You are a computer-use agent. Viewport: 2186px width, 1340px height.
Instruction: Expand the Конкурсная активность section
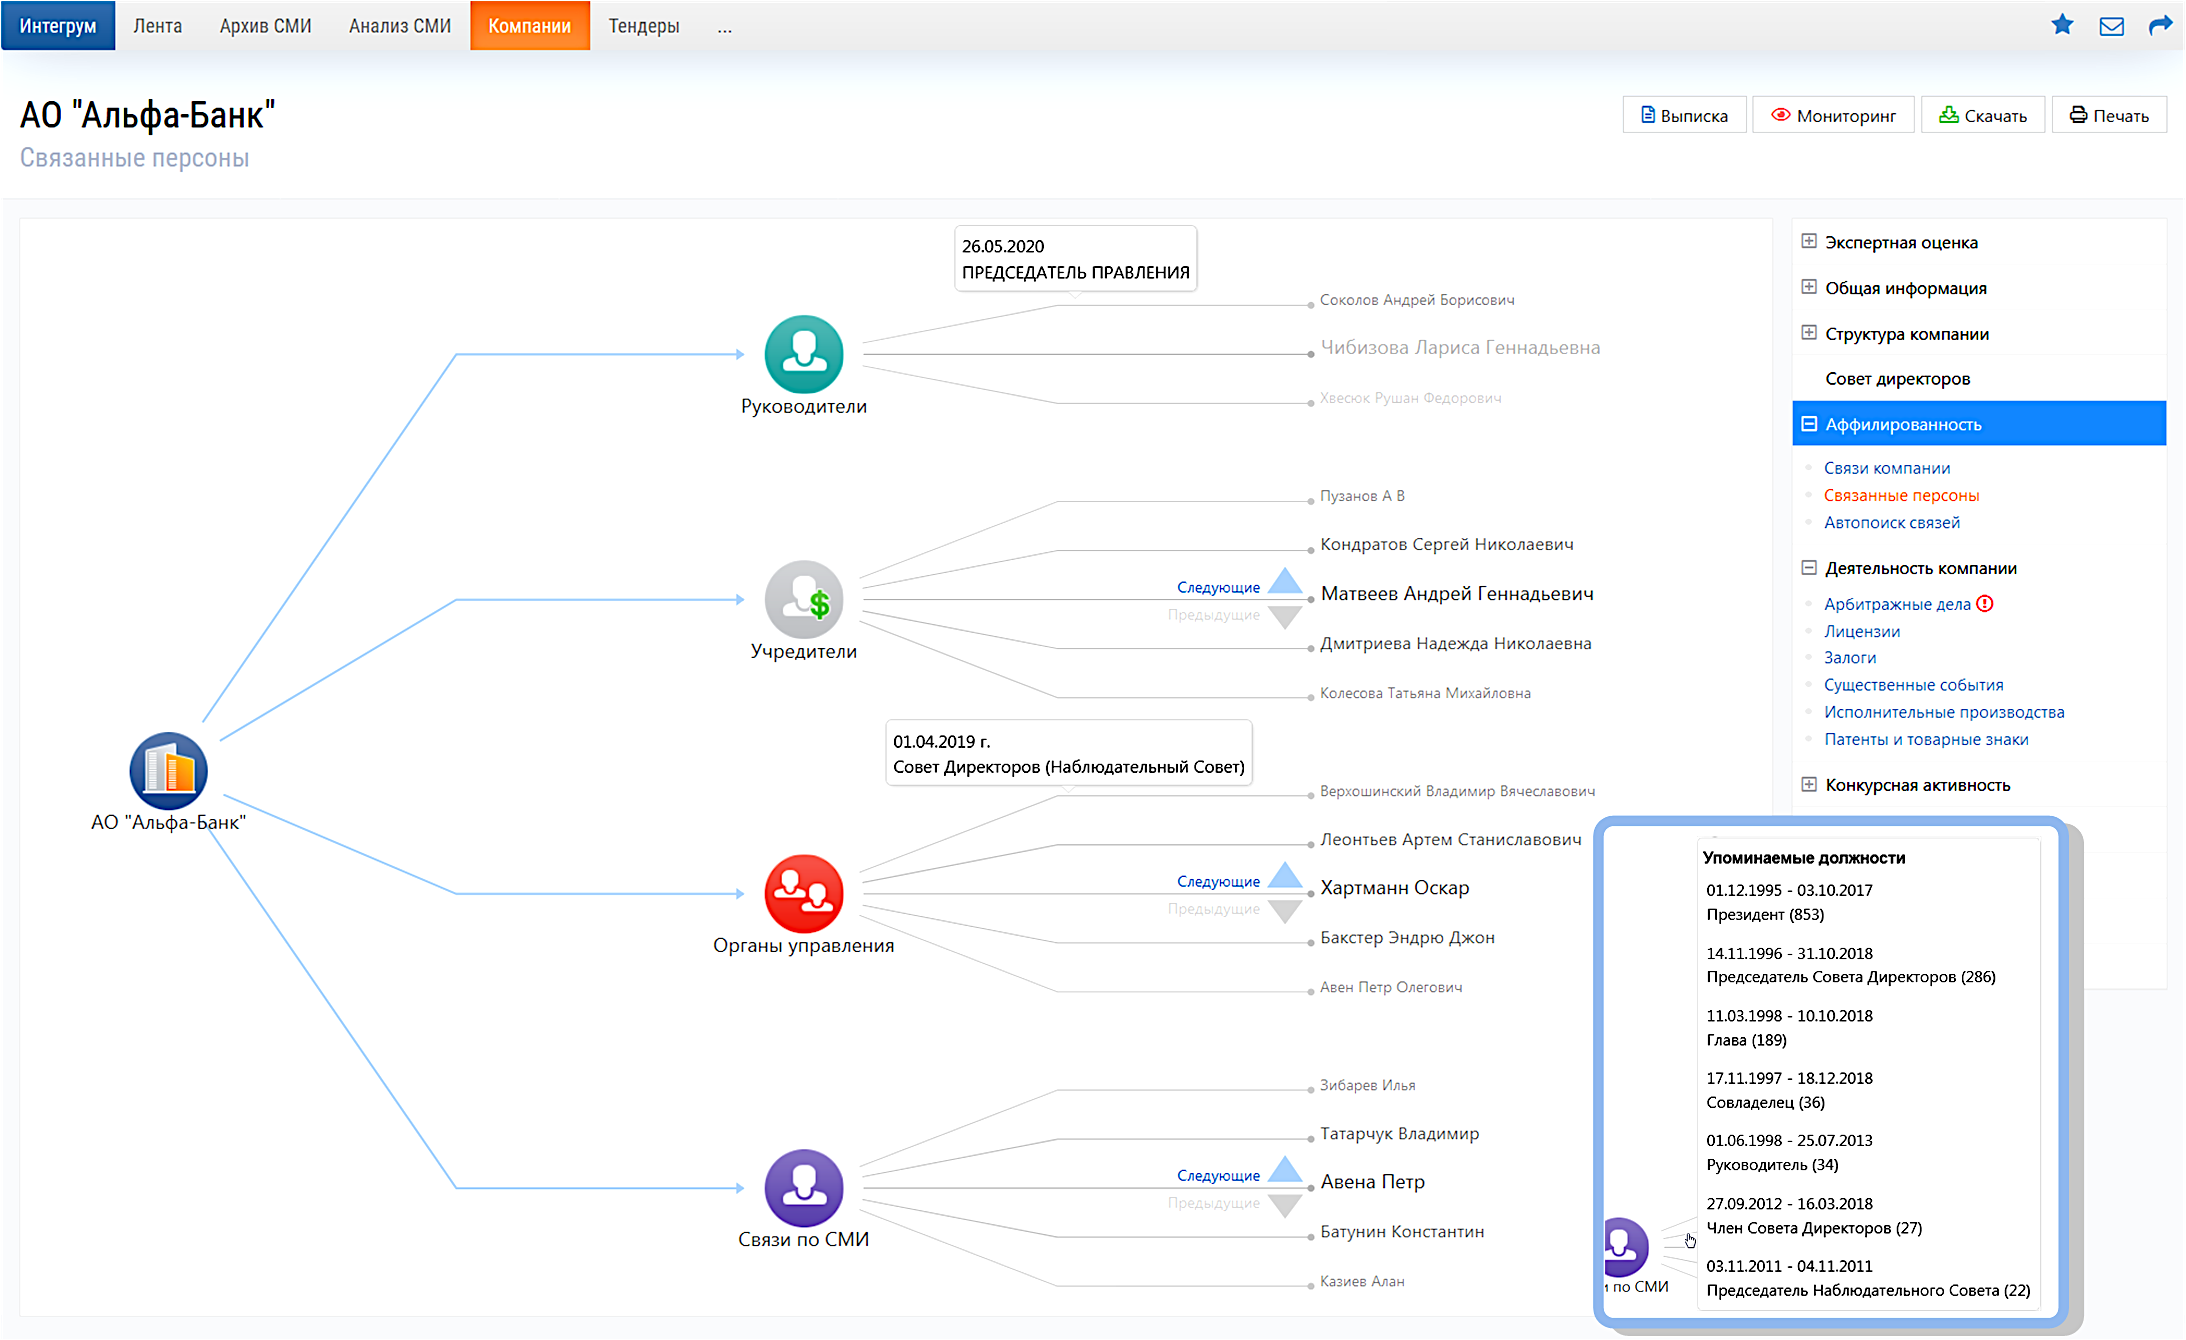[x=1809, y=784]
